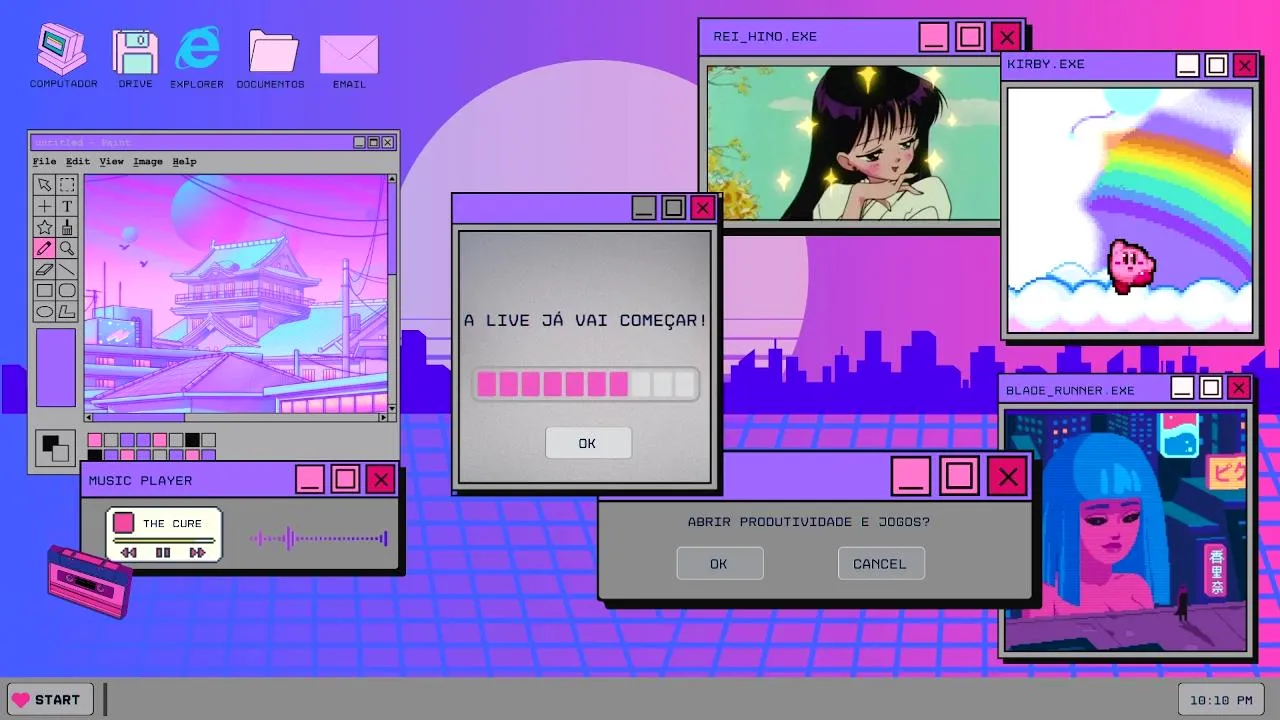
Task: Select the eraser tool in Paint
Action: 44,269
